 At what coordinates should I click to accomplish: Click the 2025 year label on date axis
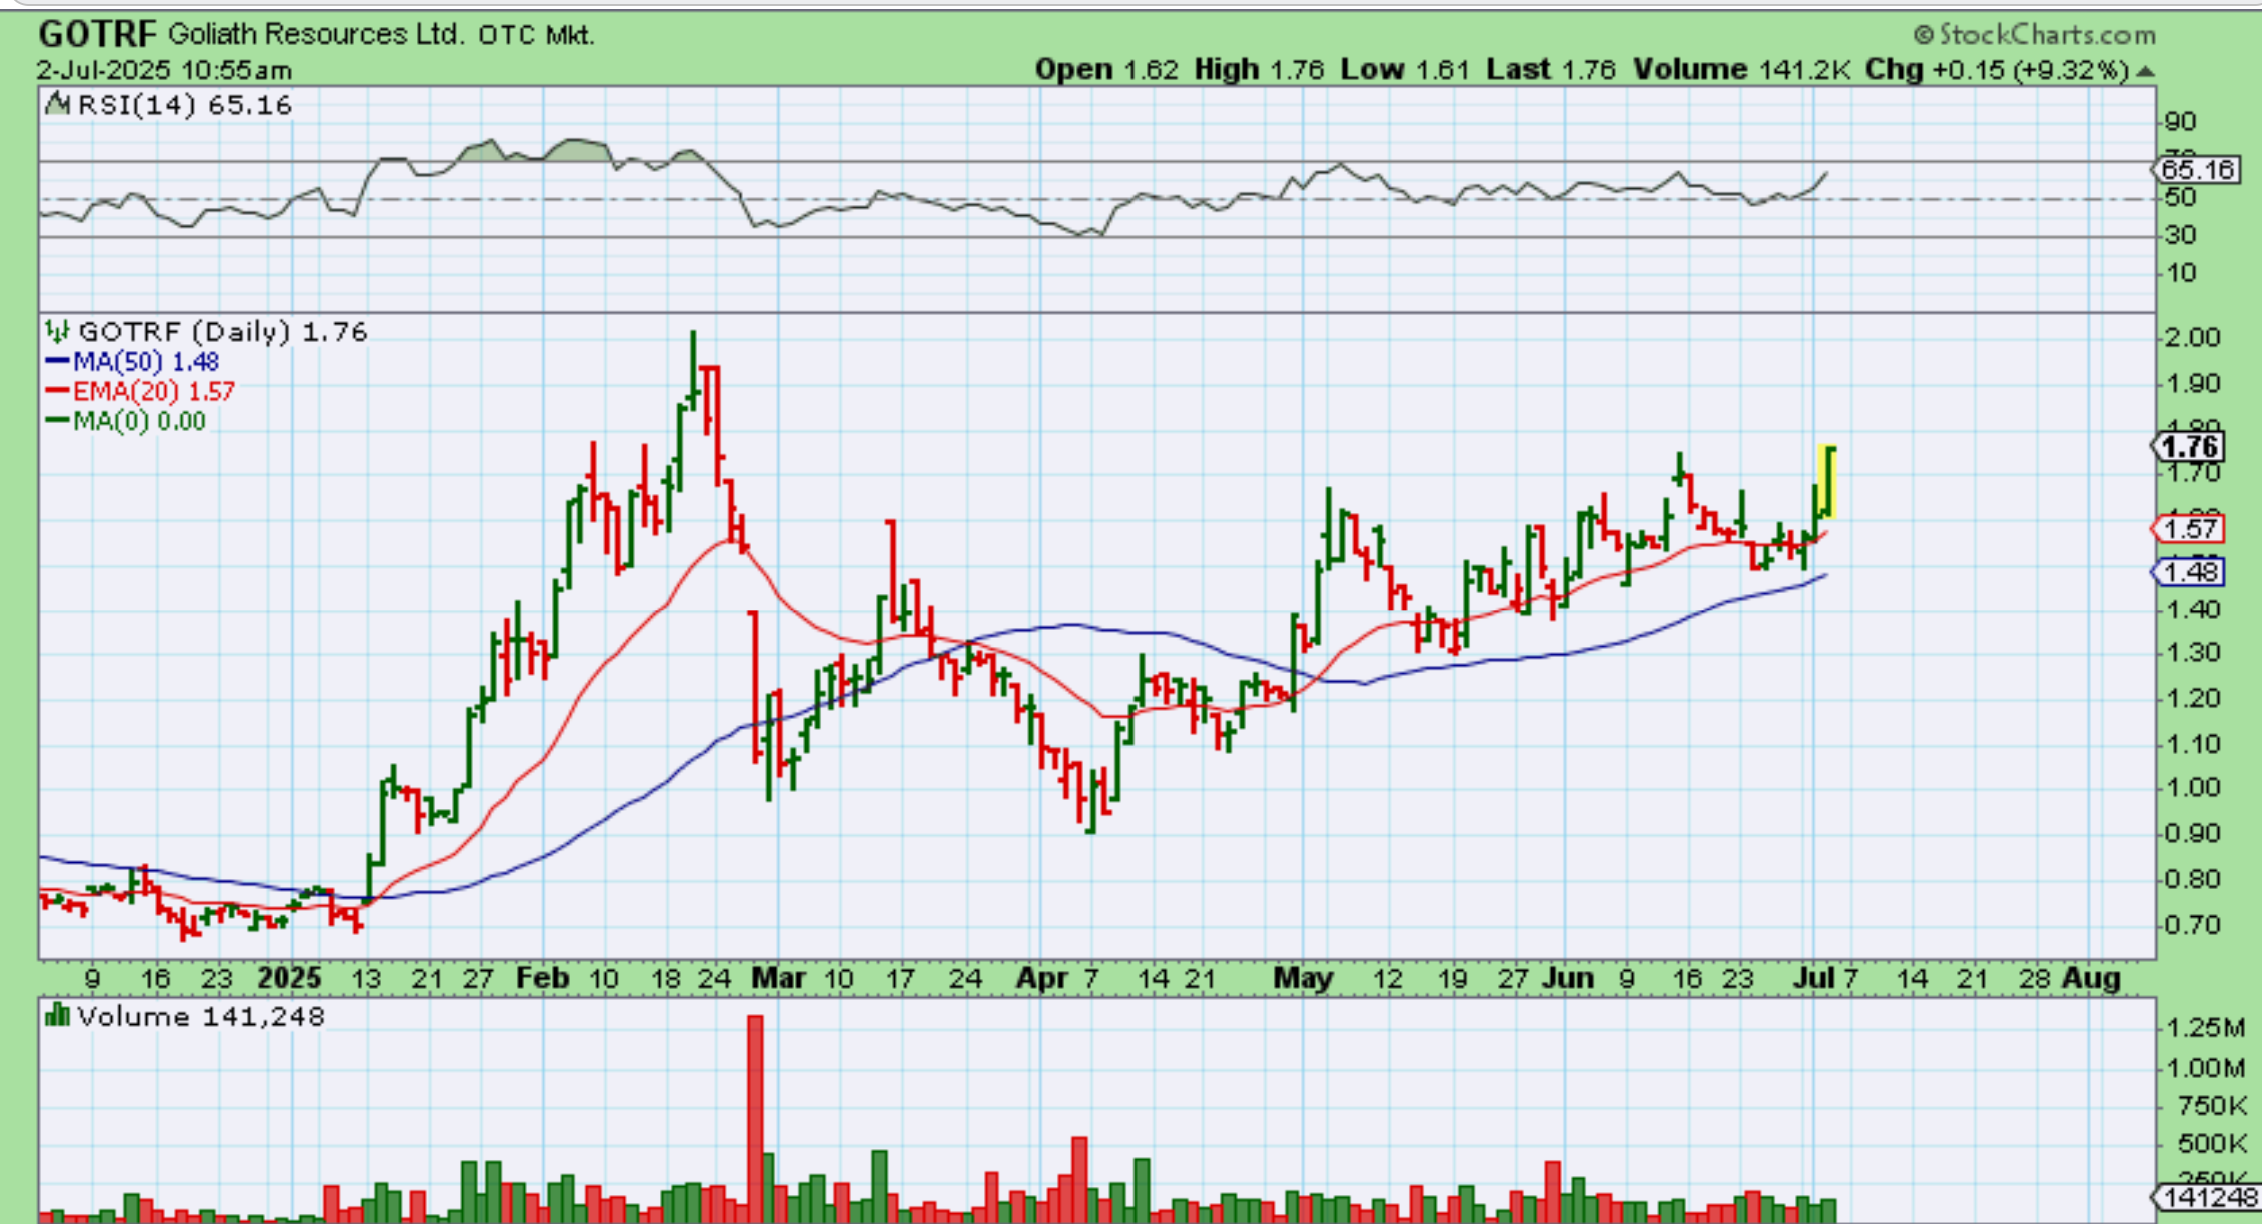(289, 978)
